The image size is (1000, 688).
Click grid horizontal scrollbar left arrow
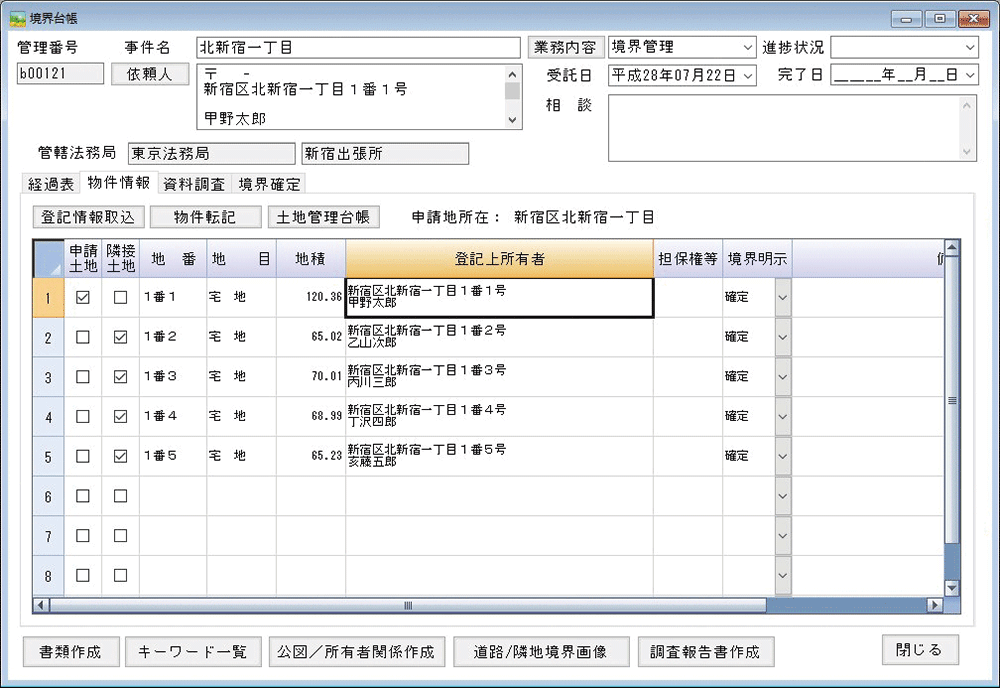41,605
